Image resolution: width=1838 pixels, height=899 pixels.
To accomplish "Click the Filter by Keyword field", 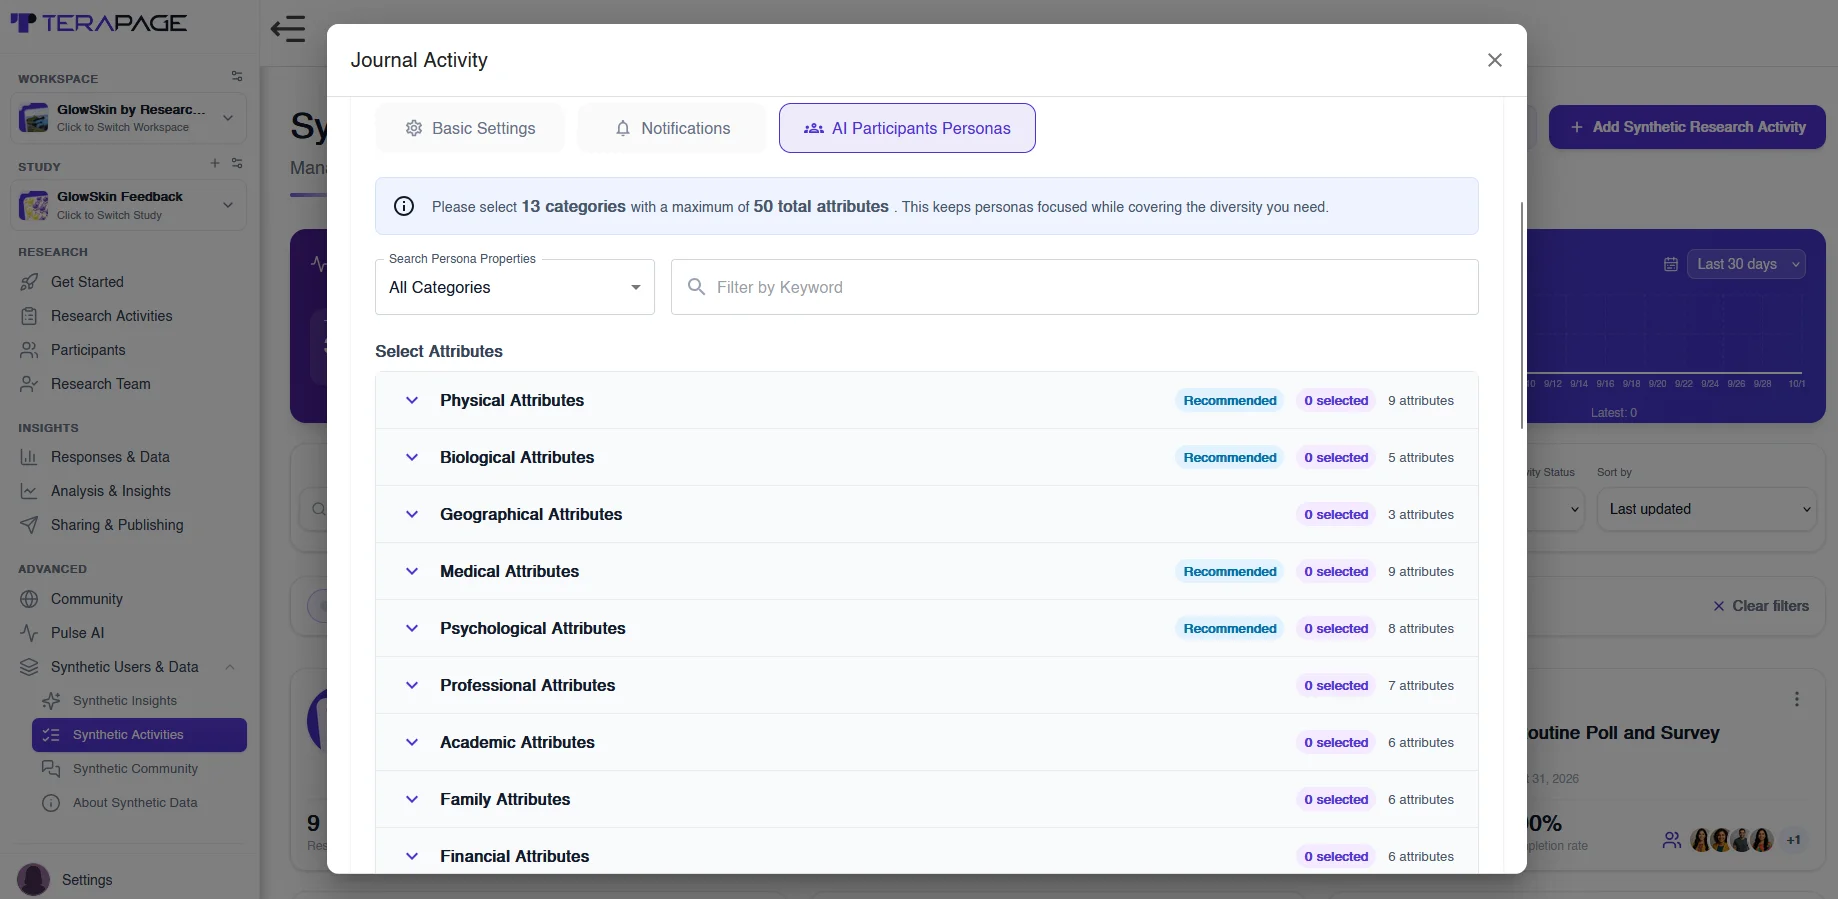I will tap(1075, 287).
